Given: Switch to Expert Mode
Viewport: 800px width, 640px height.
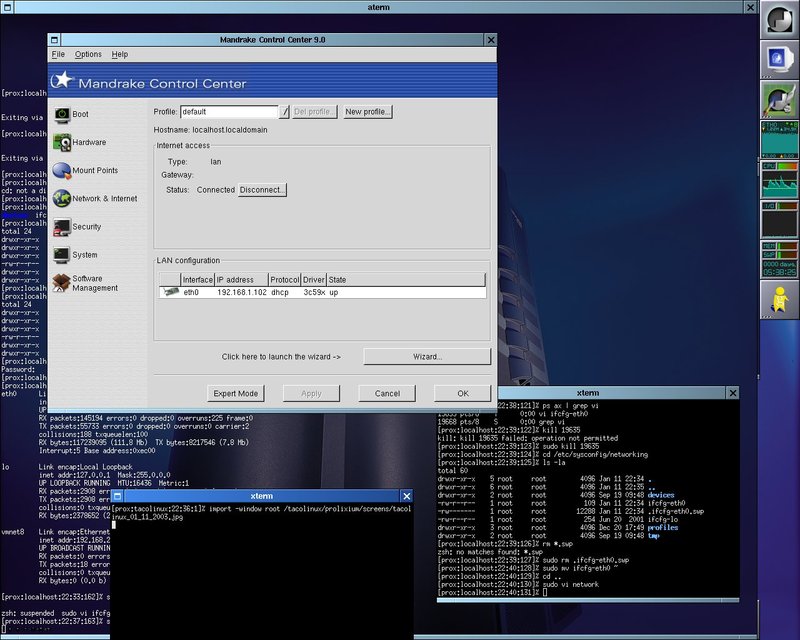Looking at the screenshot, I should tap(236, 393).
